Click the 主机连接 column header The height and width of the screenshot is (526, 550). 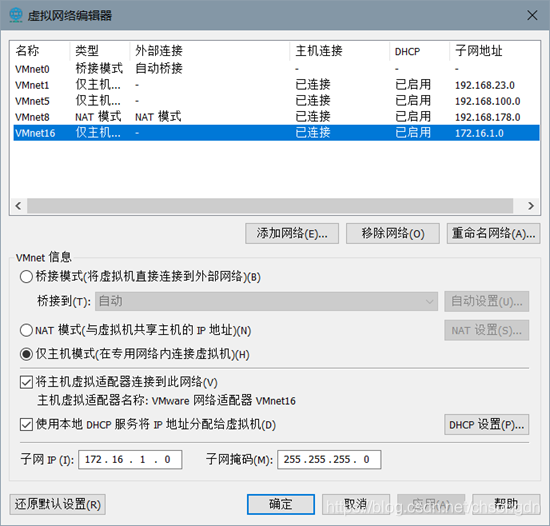340,51
